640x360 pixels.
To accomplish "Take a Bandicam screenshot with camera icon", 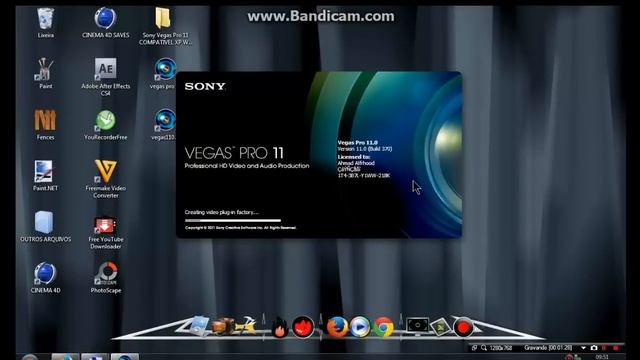I will [x=594, y=348].
